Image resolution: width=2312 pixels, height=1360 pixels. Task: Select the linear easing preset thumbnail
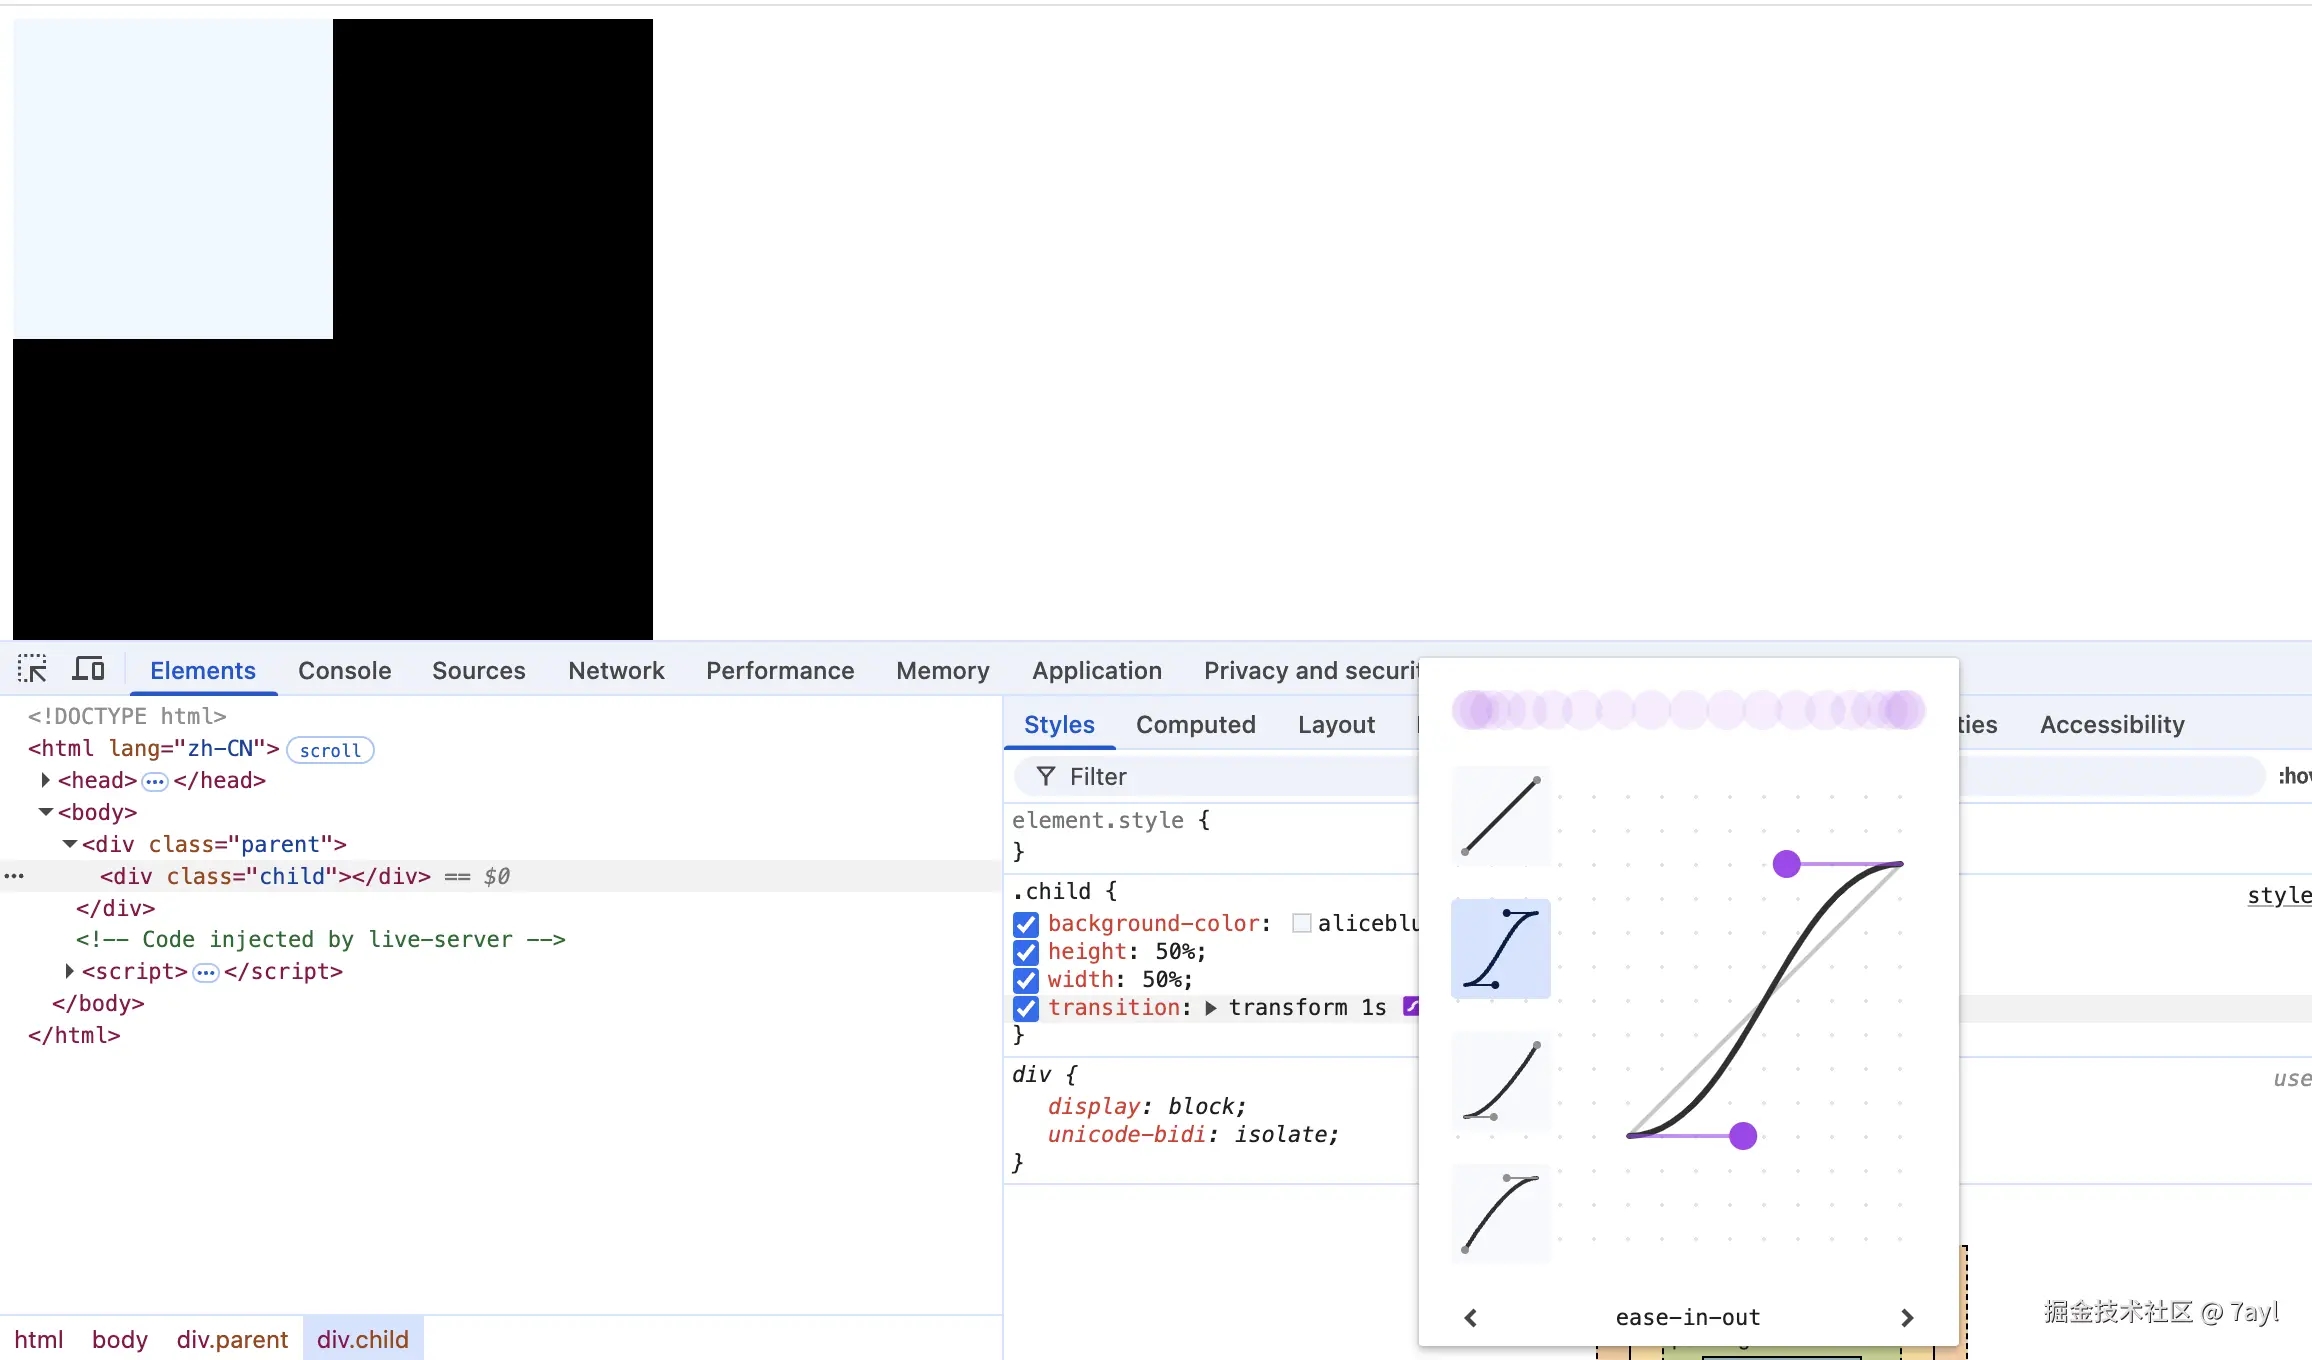(x=1500, y=816)
